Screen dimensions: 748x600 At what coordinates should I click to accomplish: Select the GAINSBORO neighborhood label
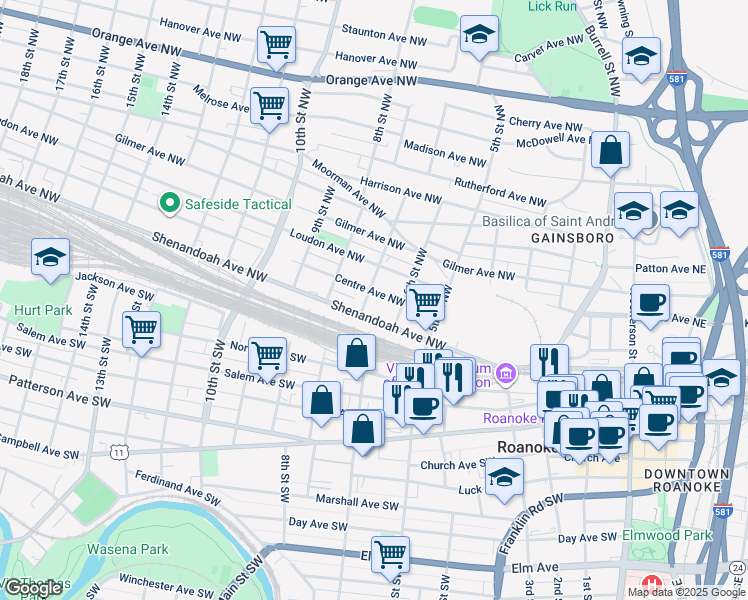(x=572, y=238)
